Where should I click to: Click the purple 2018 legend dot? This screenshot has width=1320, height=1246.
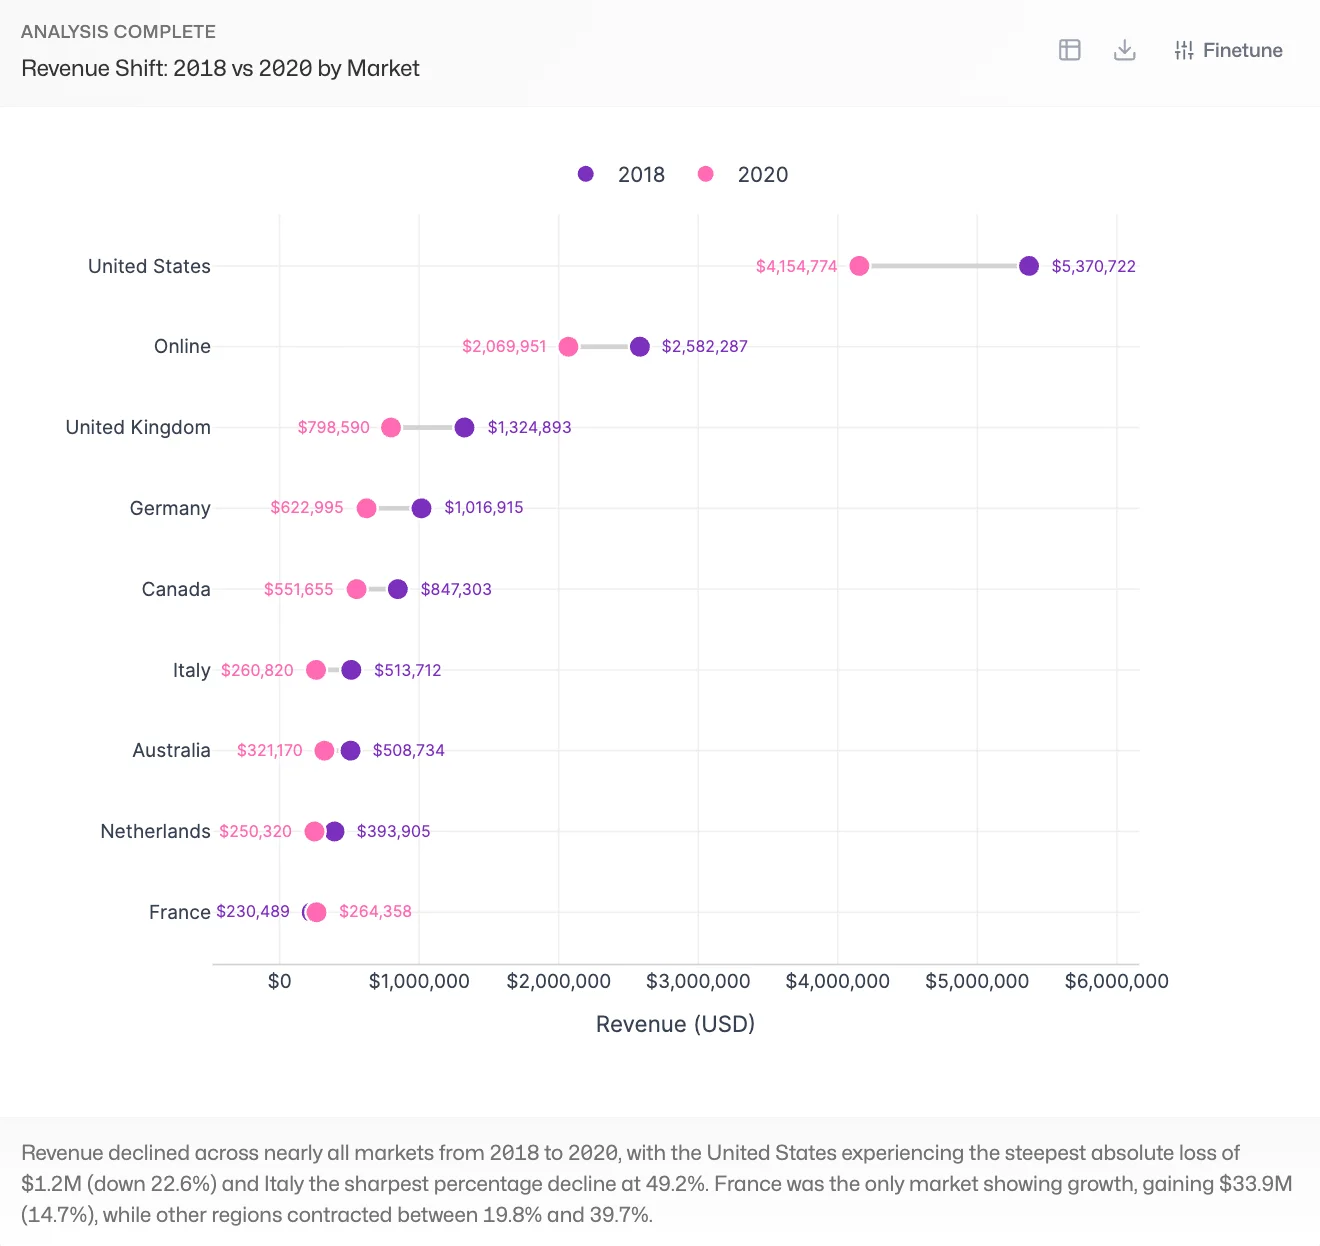point(586,174)
